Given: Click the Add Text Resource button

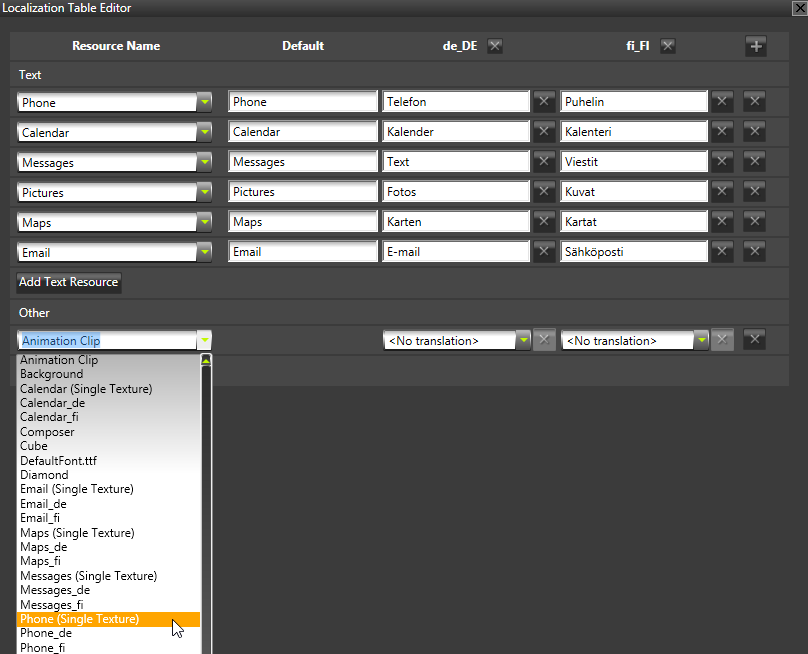Looking at the screenshot, I should pos(69,282).
